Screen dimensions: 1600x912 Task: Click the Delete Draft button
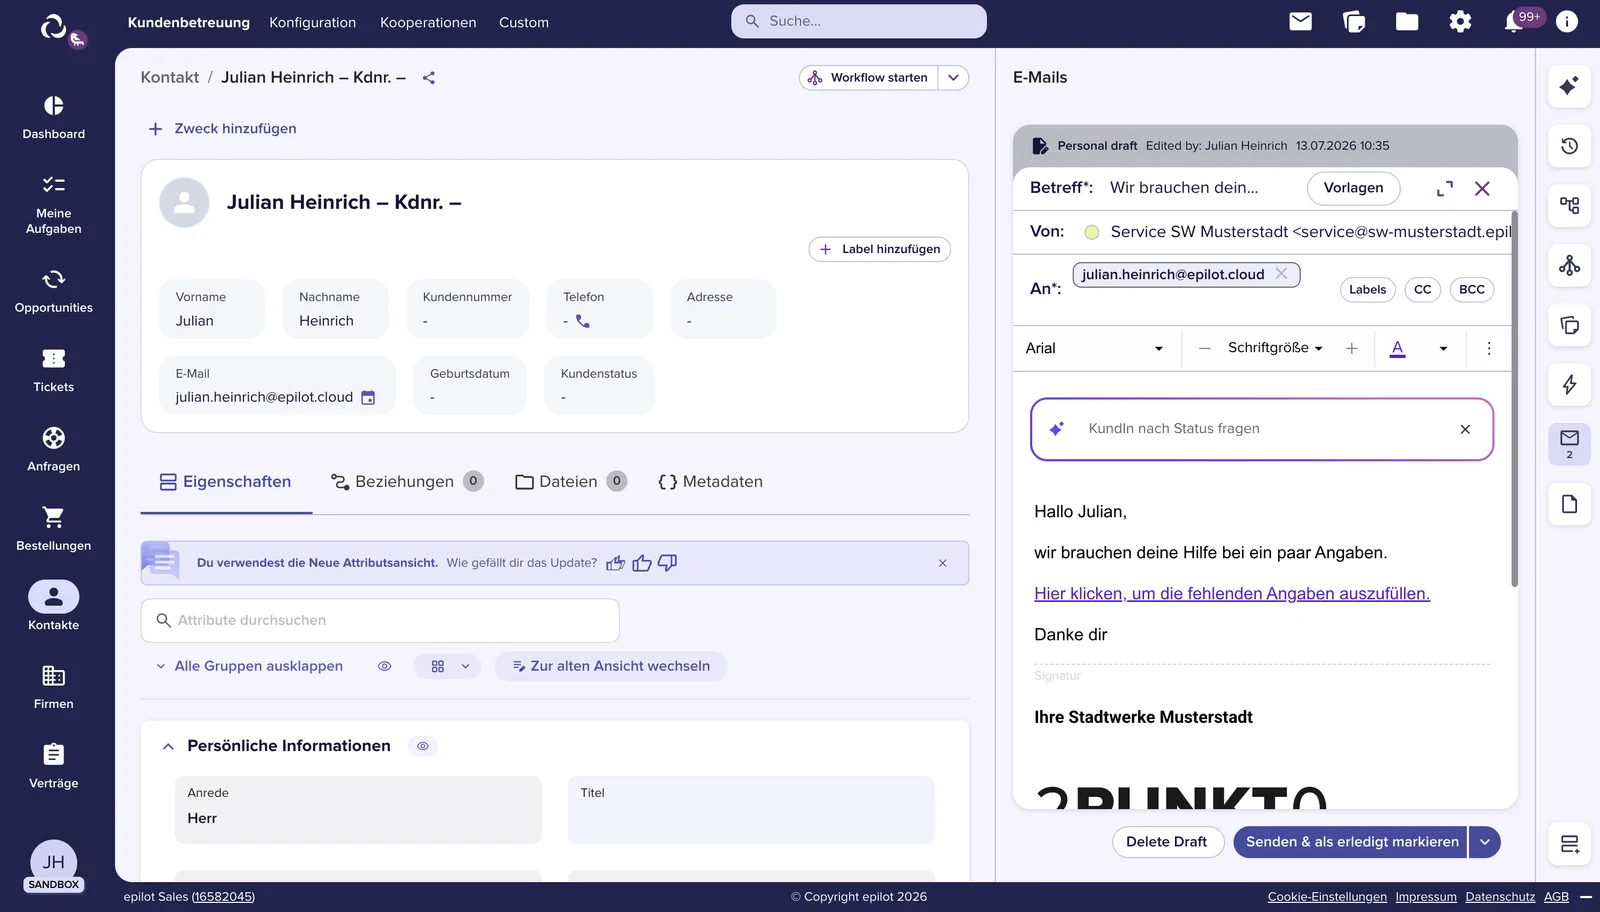click(x=1166, y=842)
